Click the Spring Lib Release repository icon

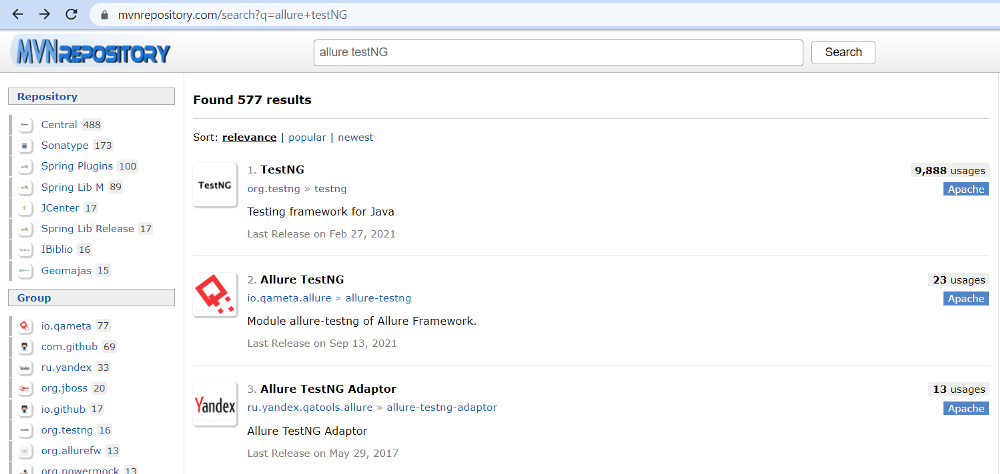coord(26,229)
